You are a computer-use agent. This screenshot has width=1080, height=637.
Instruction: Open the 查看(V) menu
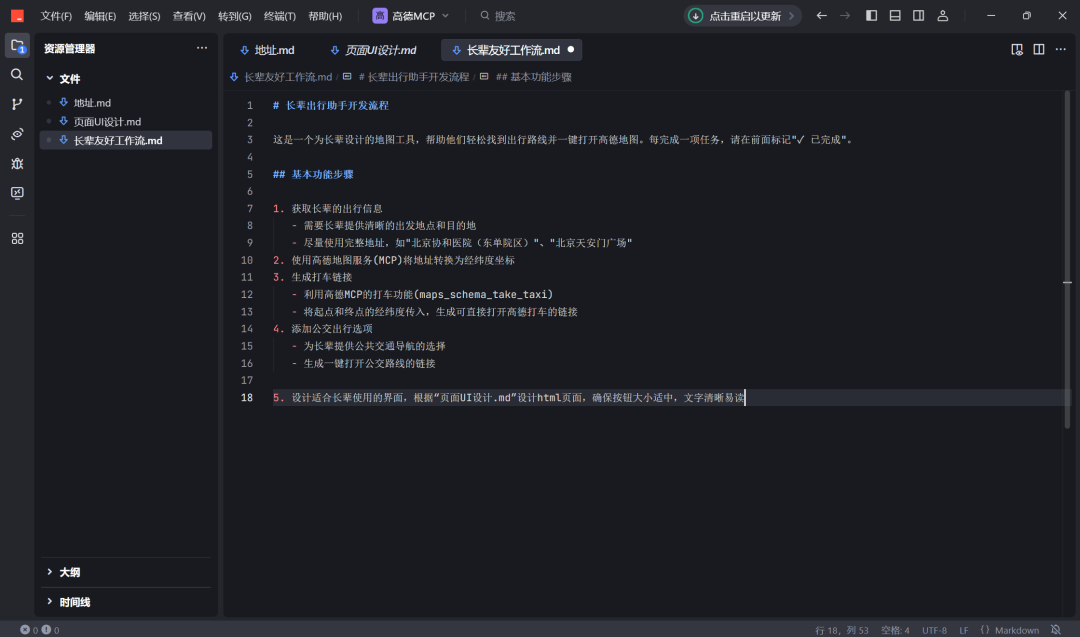[189, 16]
